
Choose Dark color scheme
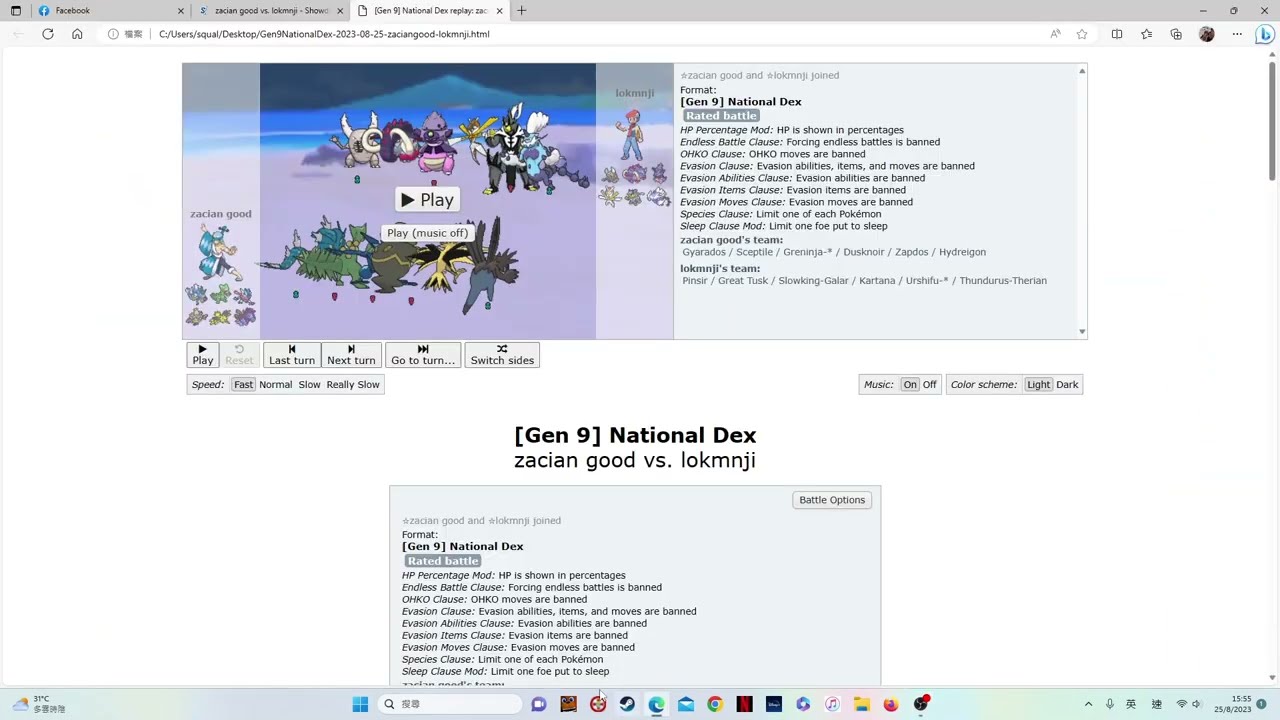click(x=1068, y=384)
